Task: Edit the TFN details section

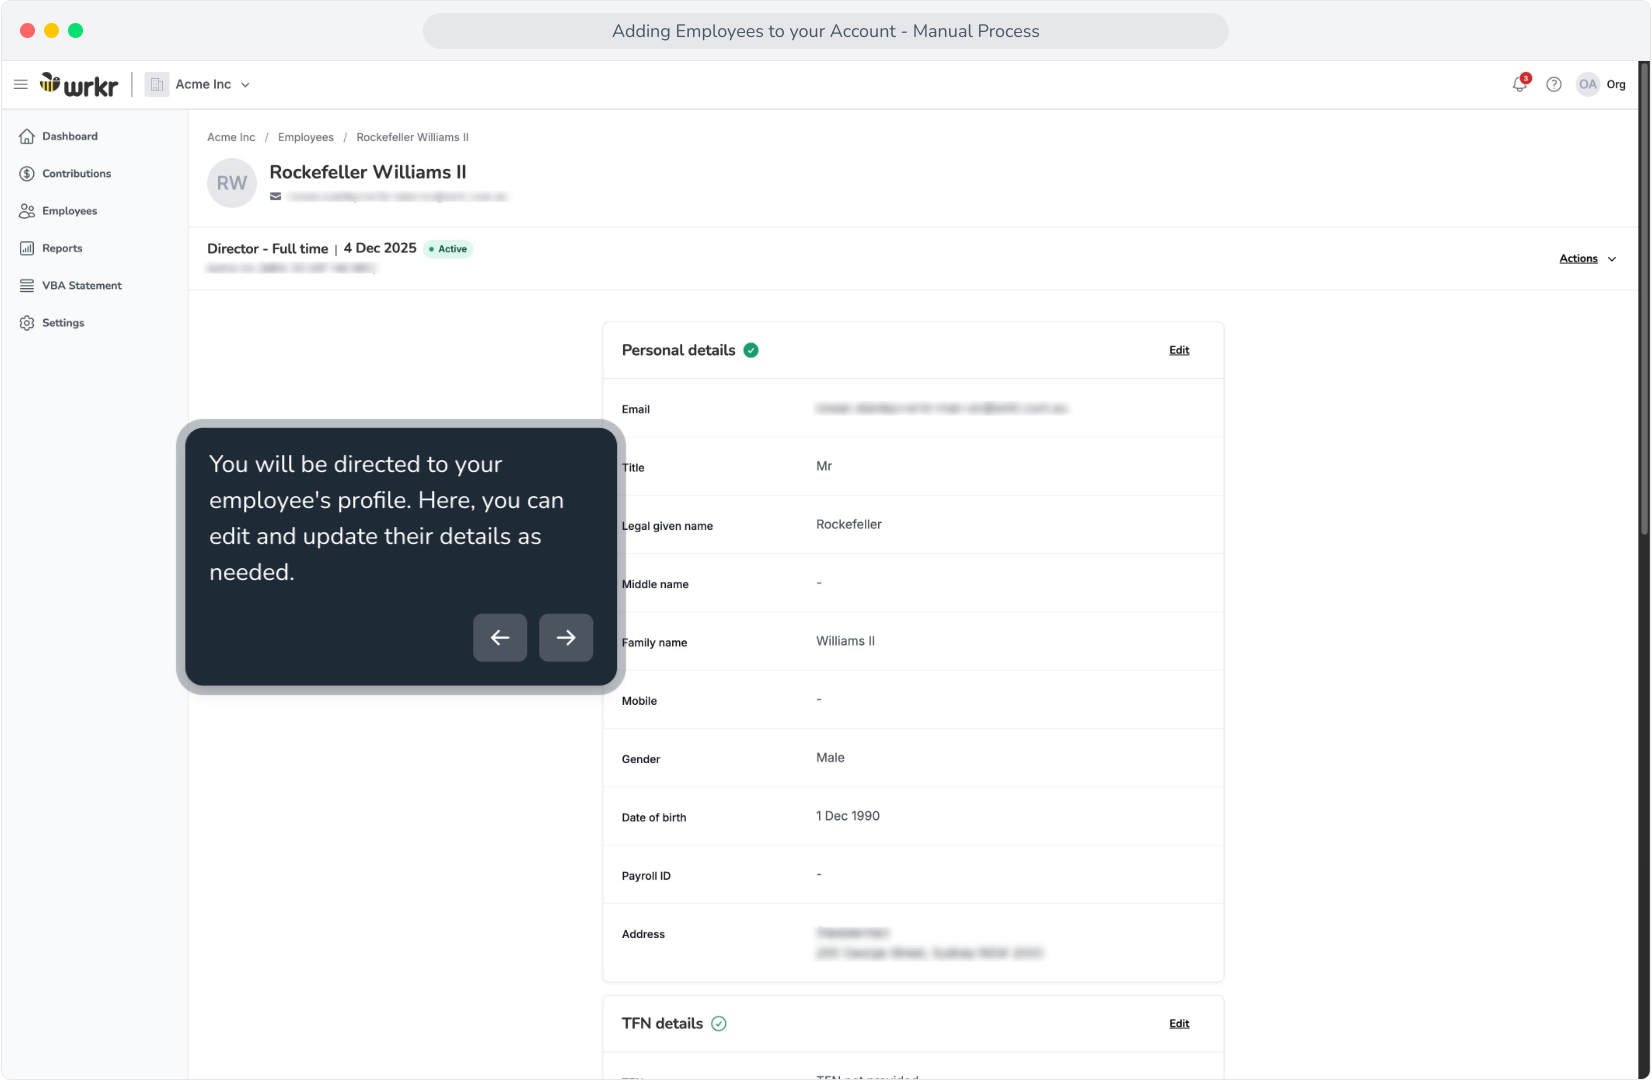Action: click(1179, 1024)
